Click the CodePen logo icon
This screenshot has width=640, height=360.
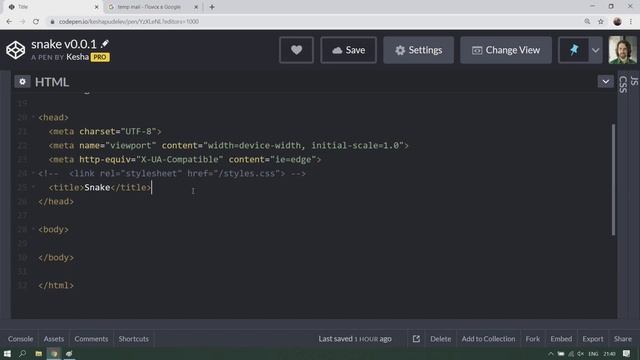[x=16, y=50]
